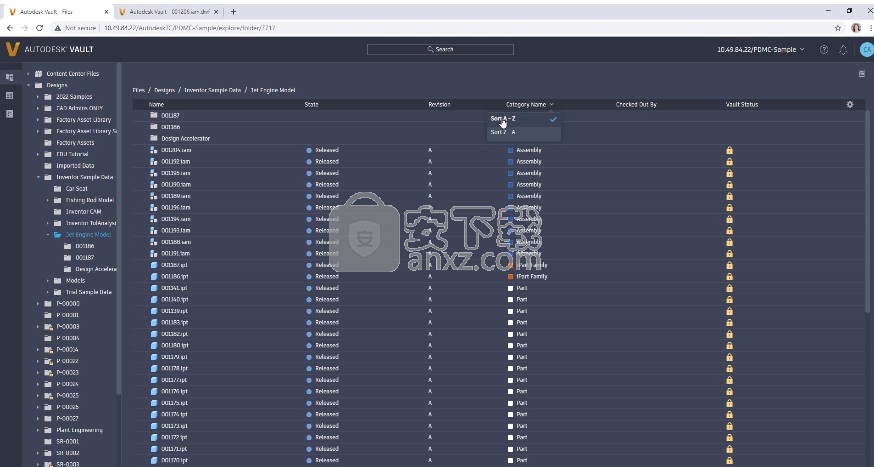Collapse the Jet Engine Model folder
This screenshot has height=467, width=874.
[47, 235]
